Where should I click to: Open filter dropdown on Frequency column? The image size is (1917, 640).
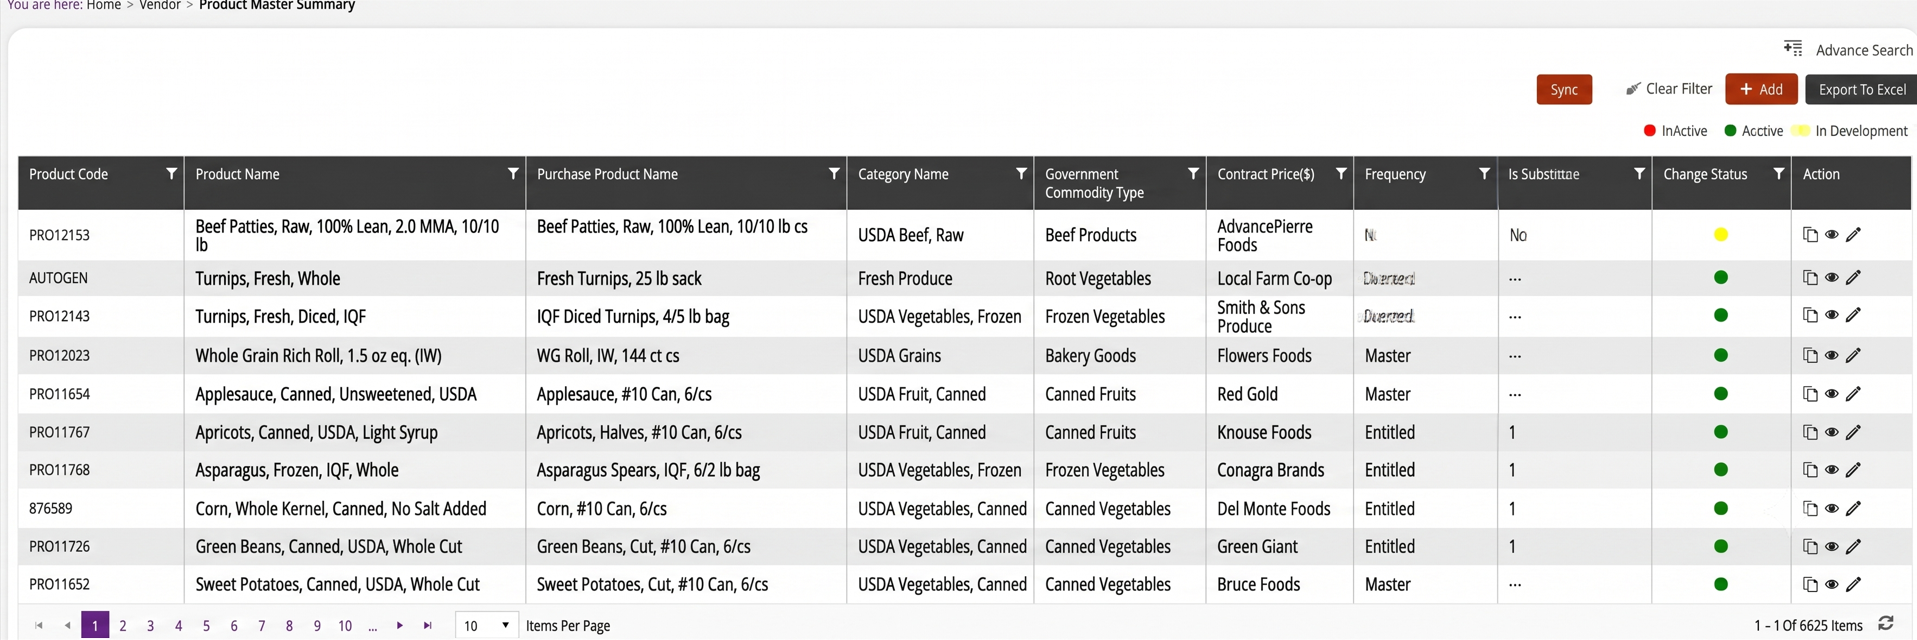[1484, 174]
